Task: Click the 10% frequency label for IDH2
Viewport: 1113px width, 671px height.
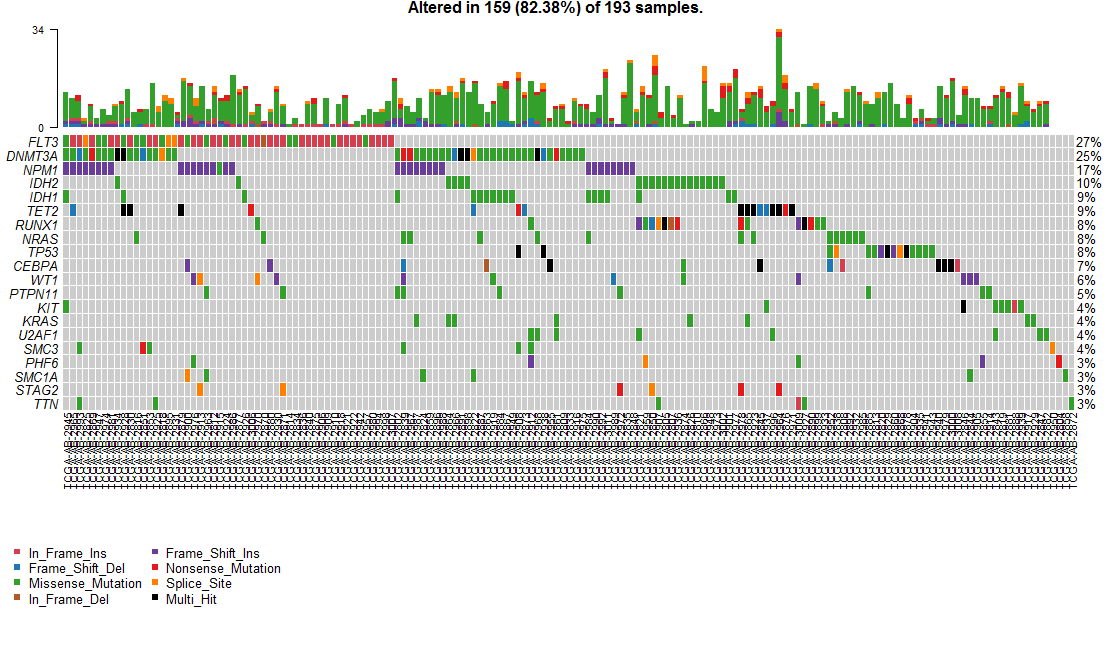Action: [x=1091, y=184]
